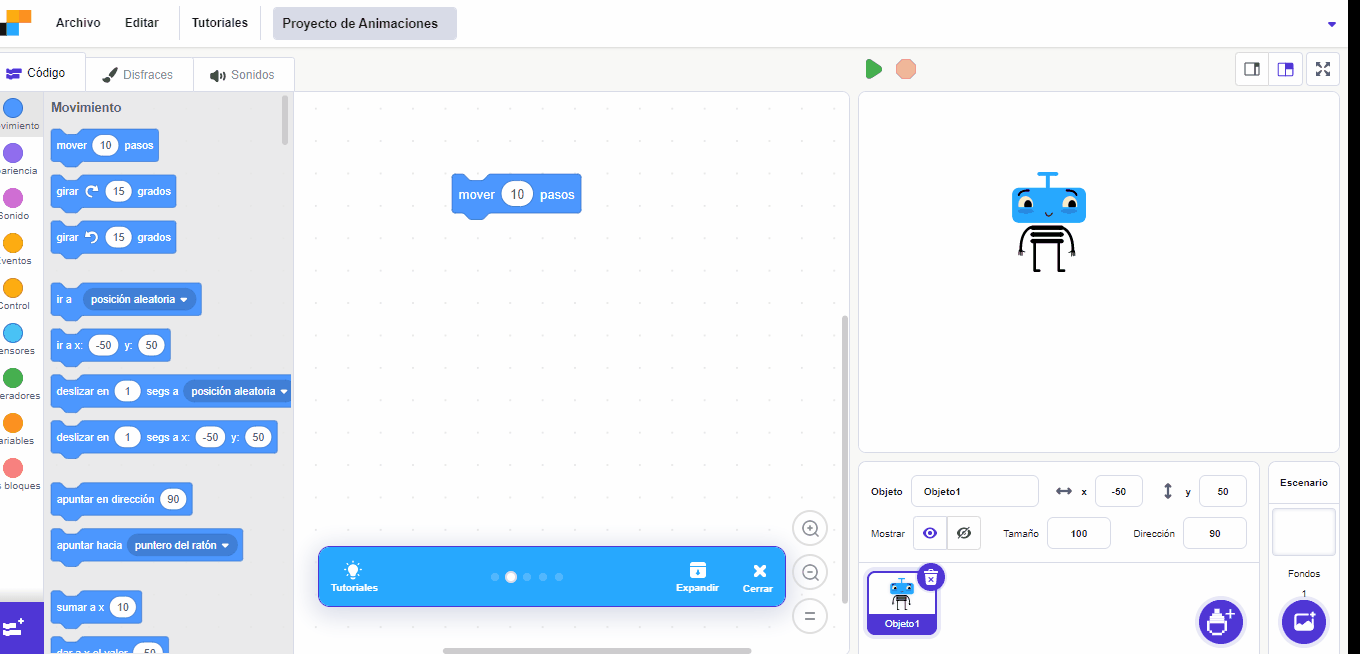Click the value 10 in workspace mover block
Screen dimensions: 1360x654
[x=517, y=195]
